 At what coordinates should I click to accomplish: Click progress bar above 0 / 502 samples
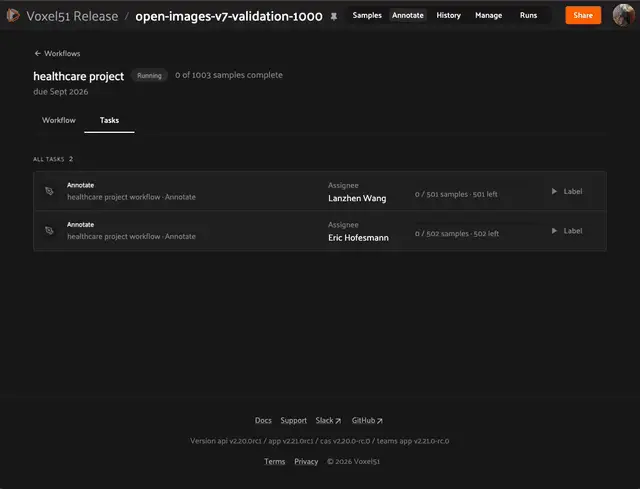click(476, 223)
